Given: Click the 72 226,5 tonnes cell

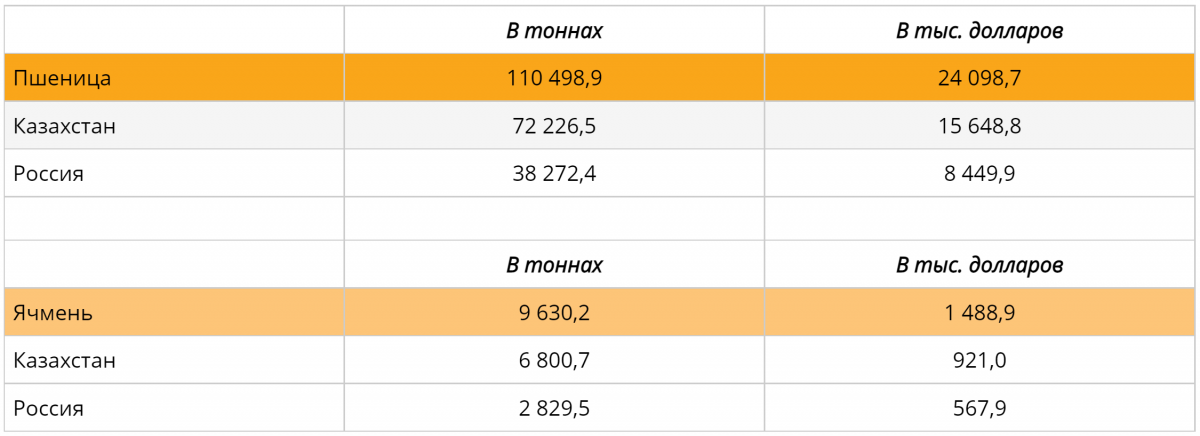Looking at the screenshot, I should [555, 126].
